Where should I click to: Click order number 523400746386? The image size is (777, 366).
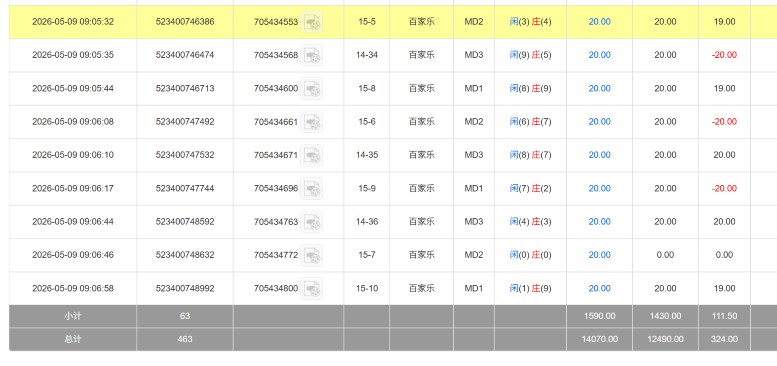pyautogui.click(x=185, y=22)
